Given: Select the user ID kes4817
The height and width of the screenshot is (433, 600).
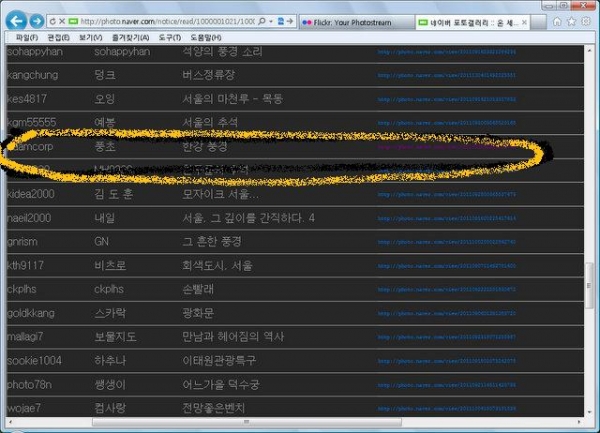Looking at the screenshot, I should point(27,99).
